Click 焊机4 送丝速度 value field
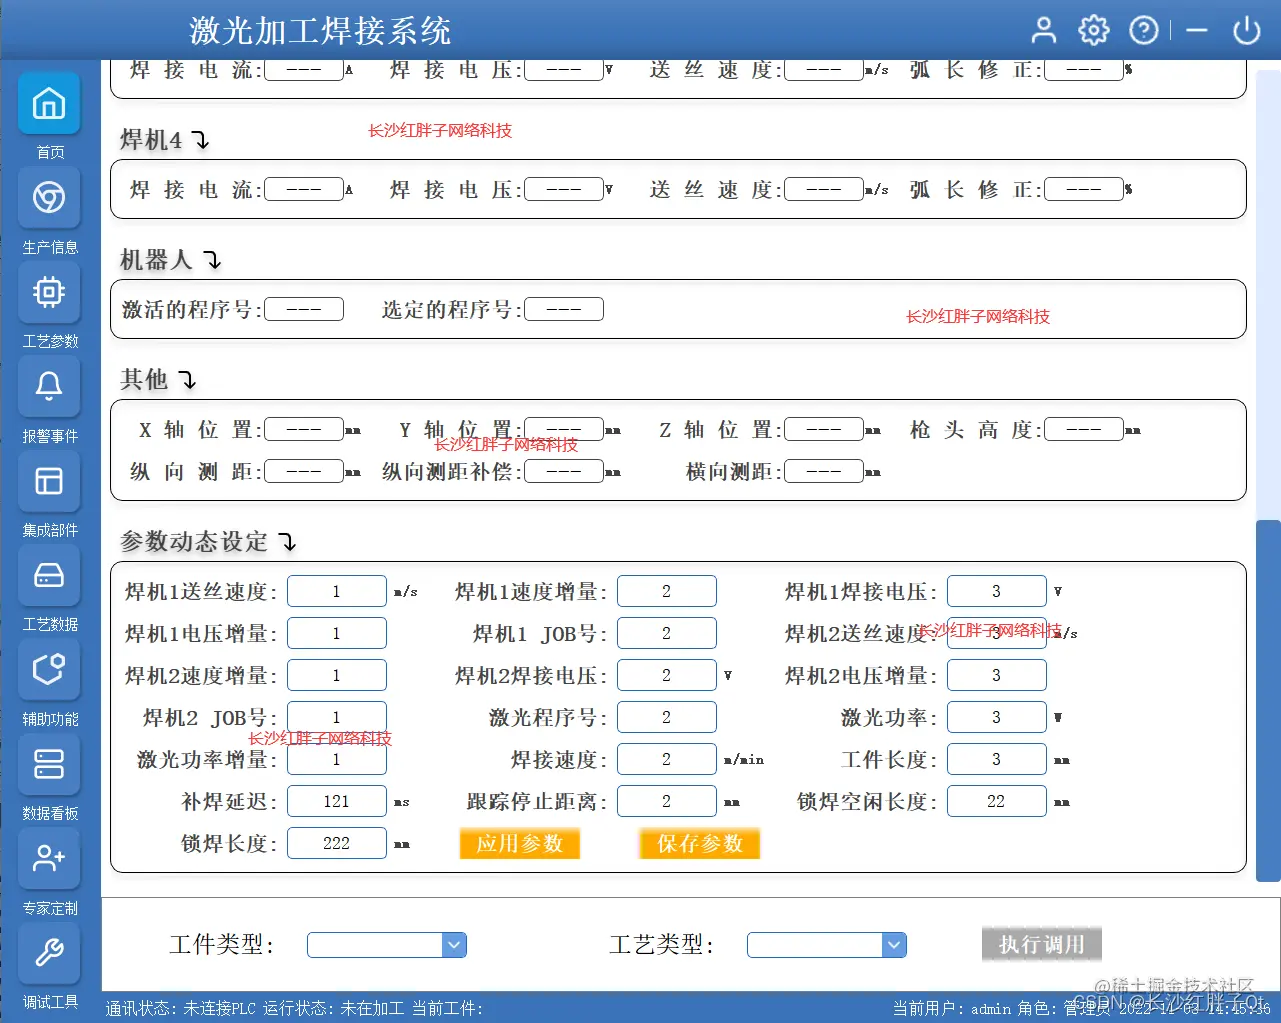 tap(824, 189)
